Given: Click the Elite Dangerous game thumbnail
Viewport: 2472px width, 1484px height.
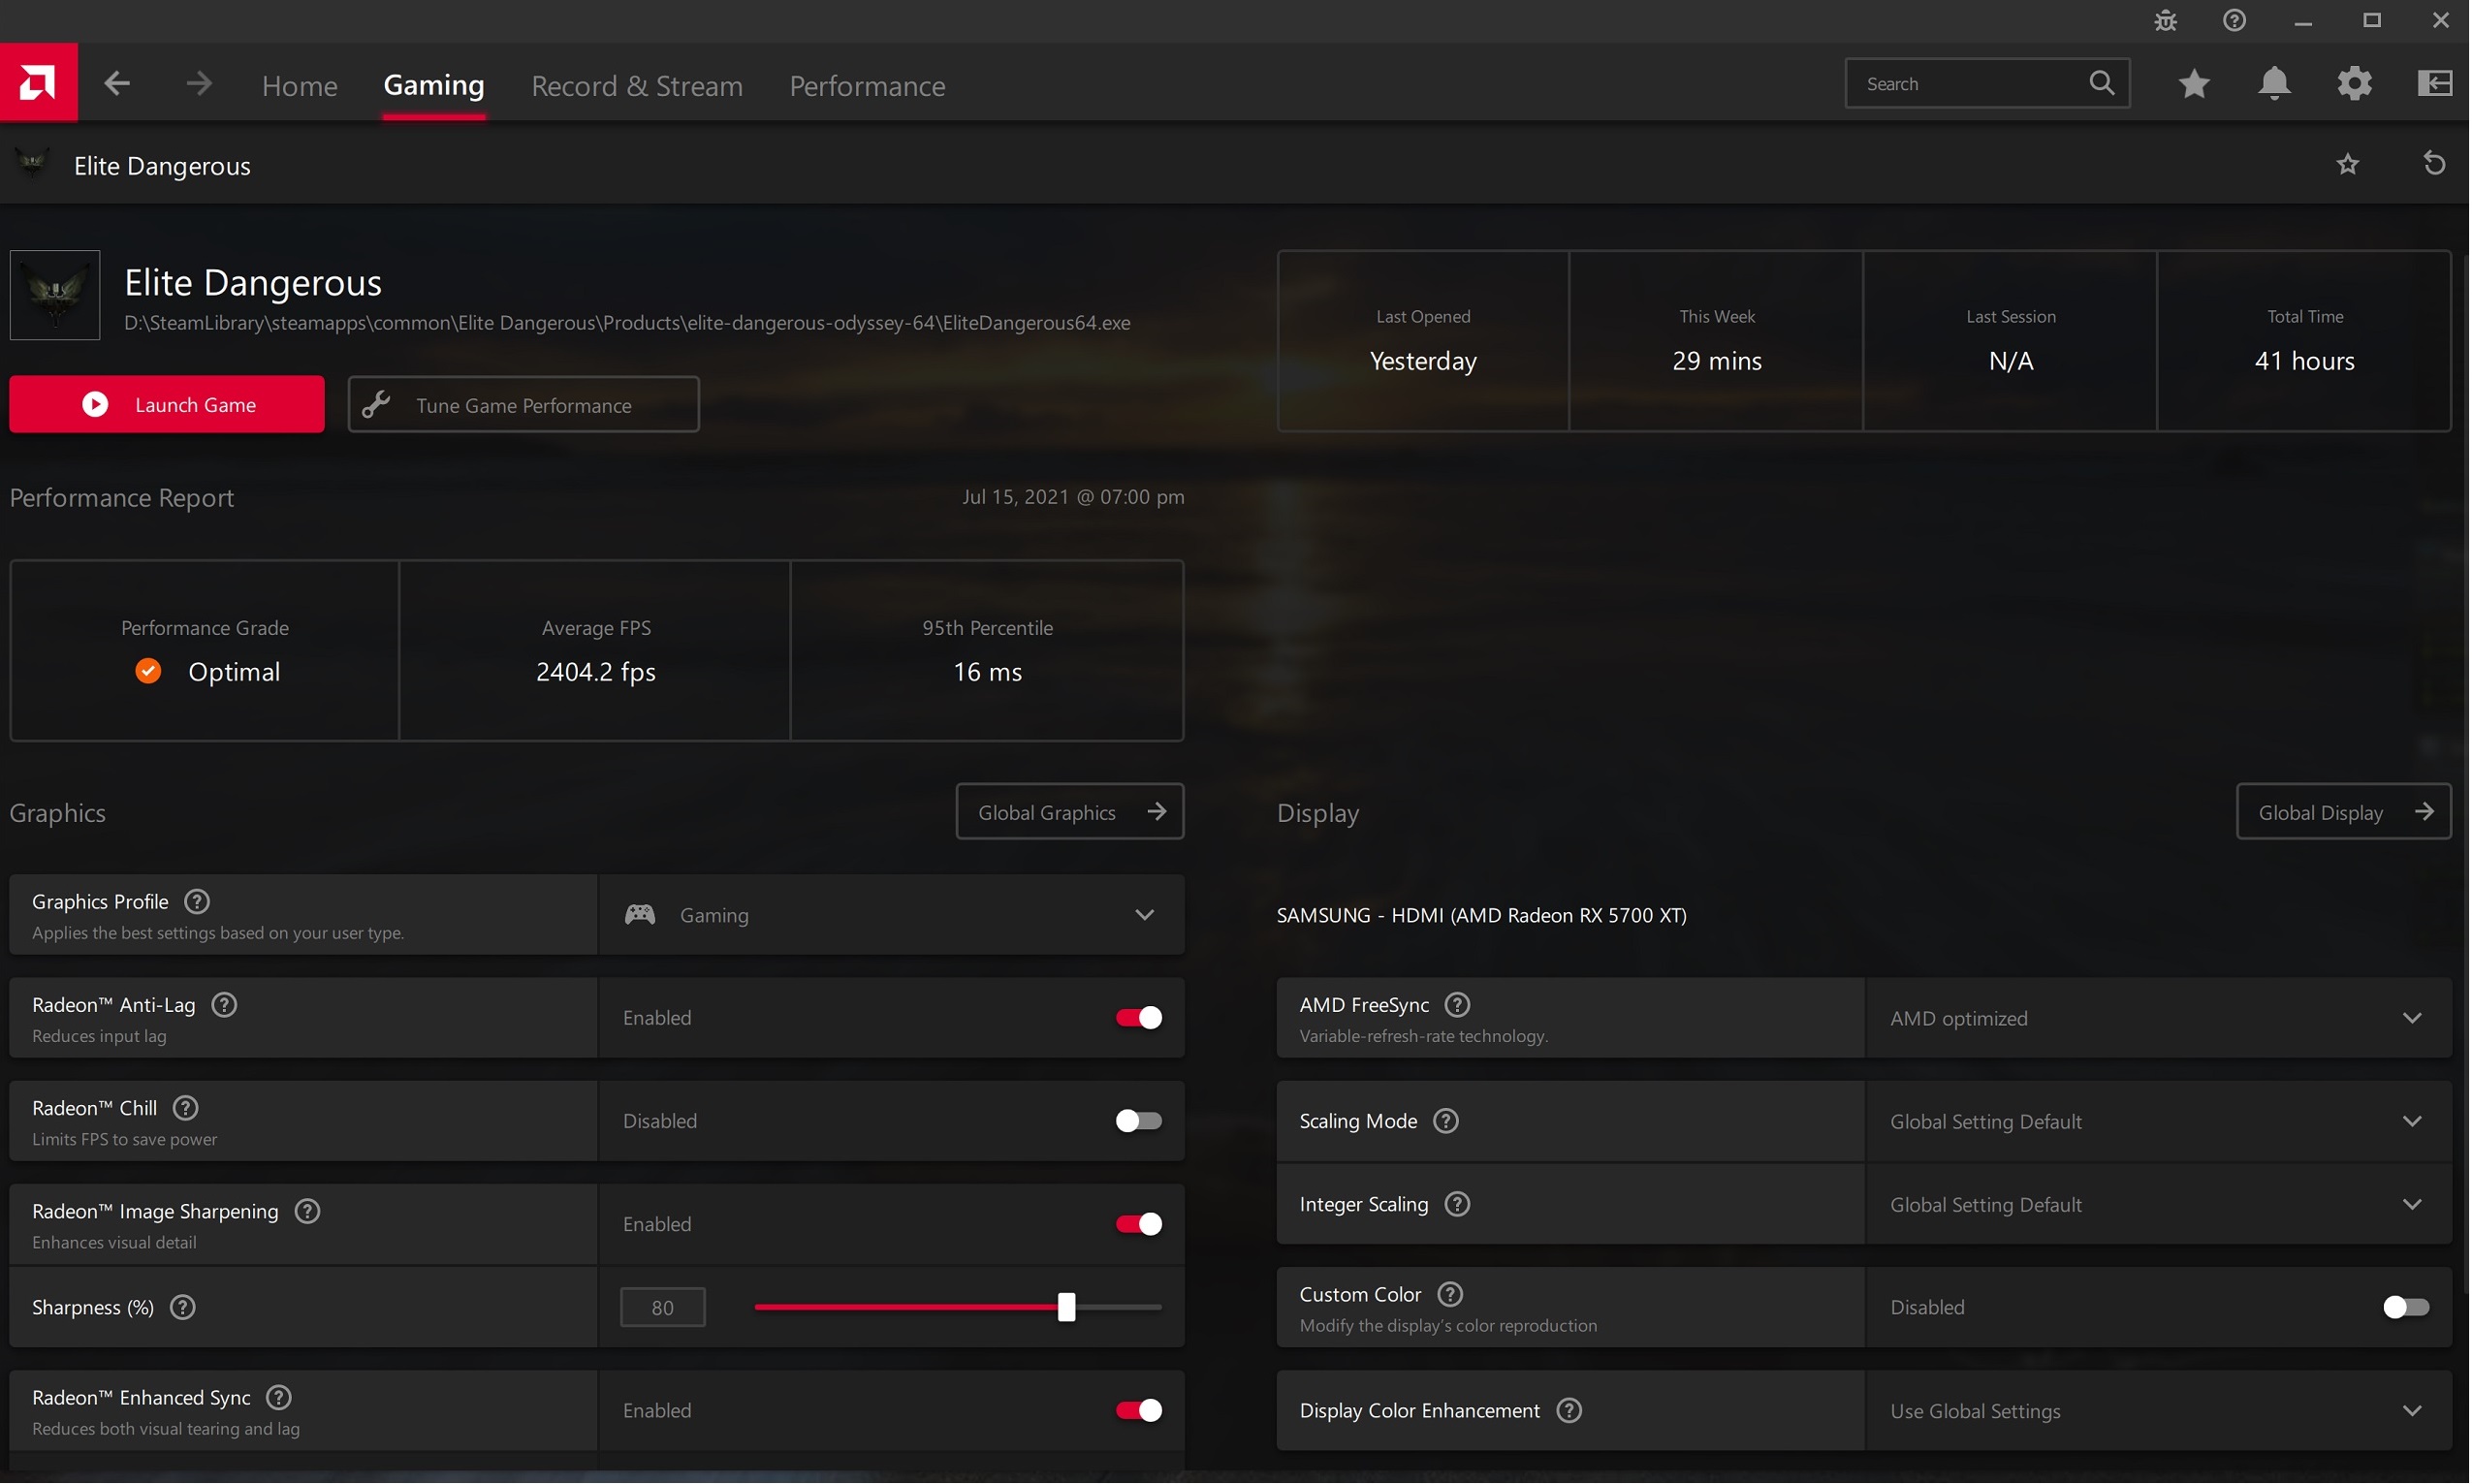Looking at the screenshot, I should click(x=55, y=295).
